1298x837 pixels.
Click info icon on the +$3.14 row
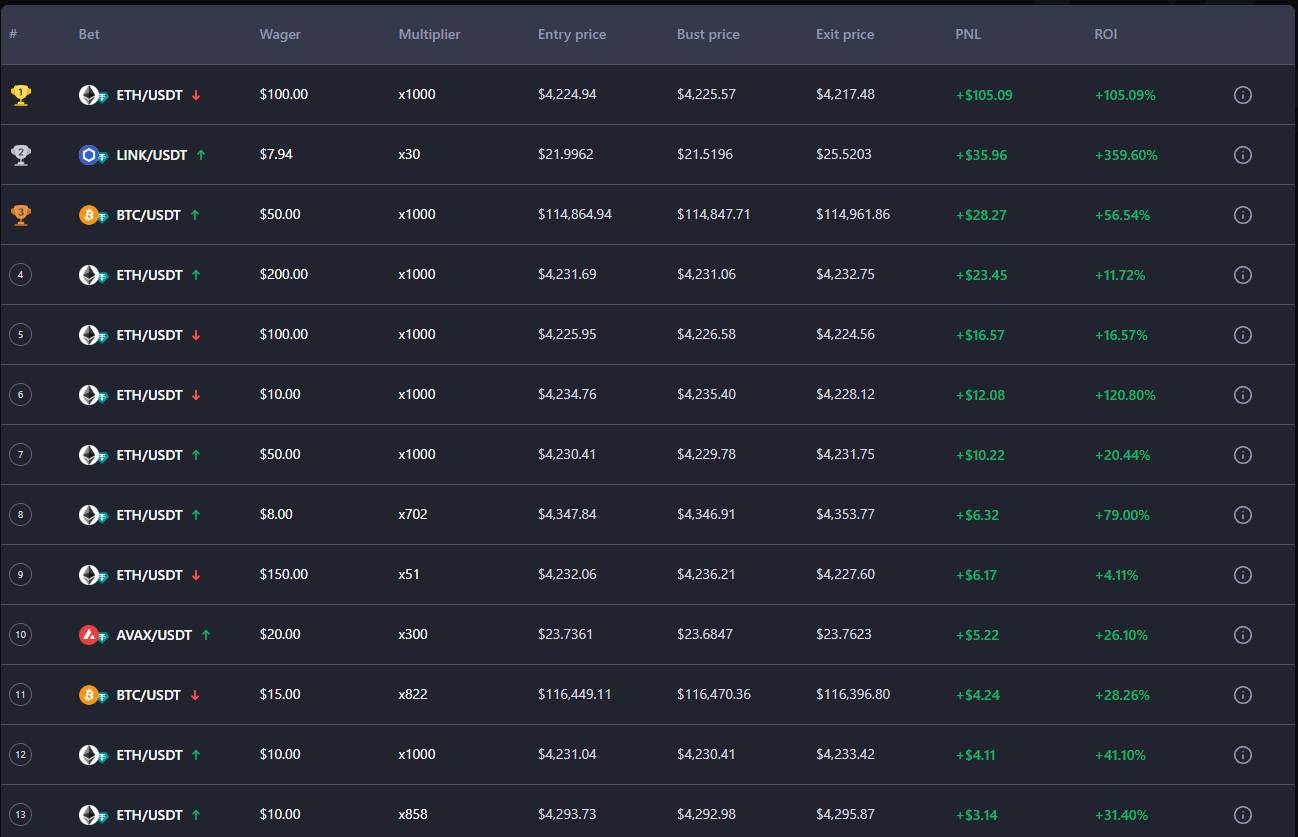coord(1243,815)
